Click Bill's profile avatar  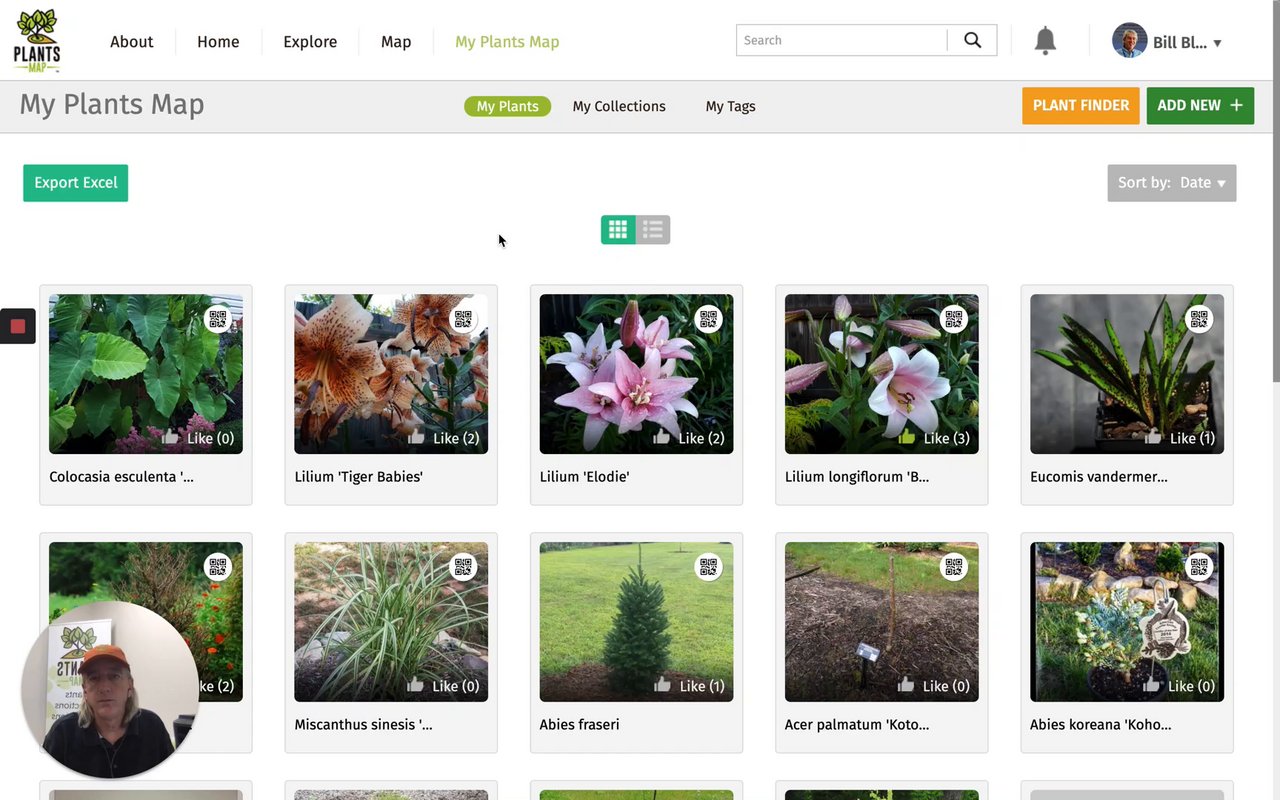(1129, 41)
